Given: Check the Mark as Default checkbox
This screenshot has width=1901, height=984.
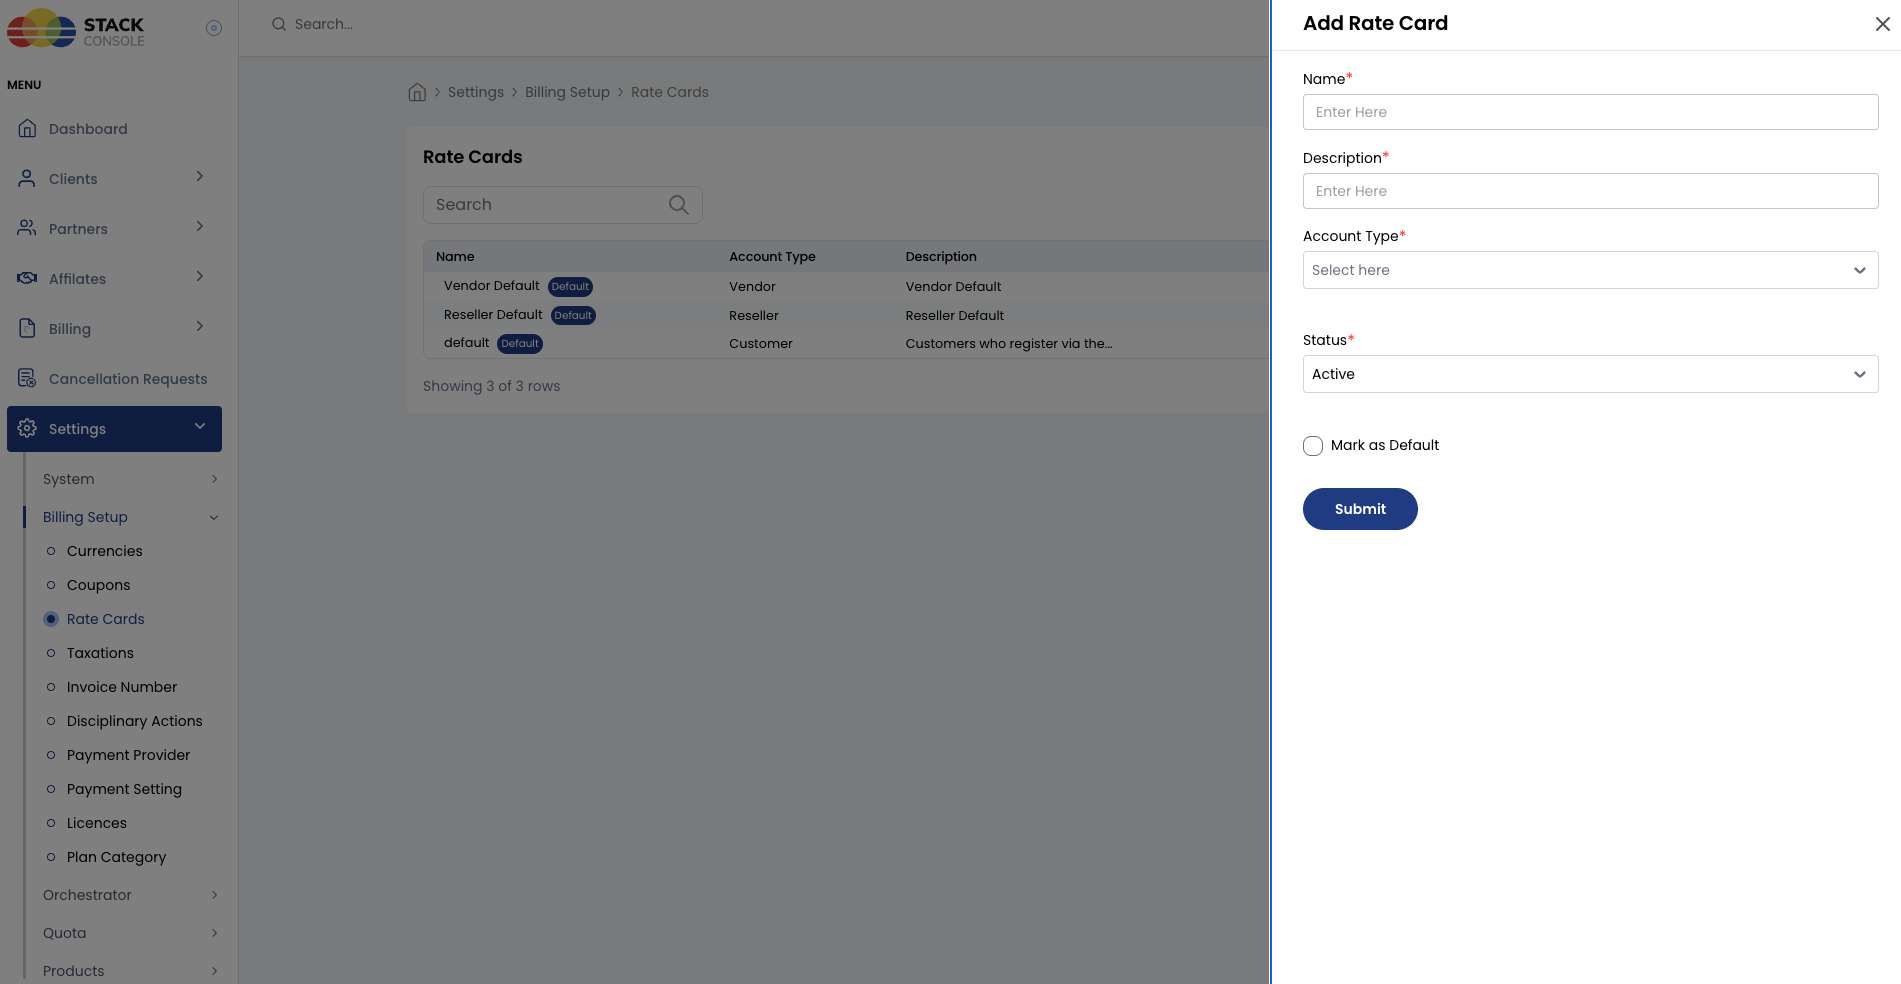Looking at the screenshot, I should point(1313,446).
